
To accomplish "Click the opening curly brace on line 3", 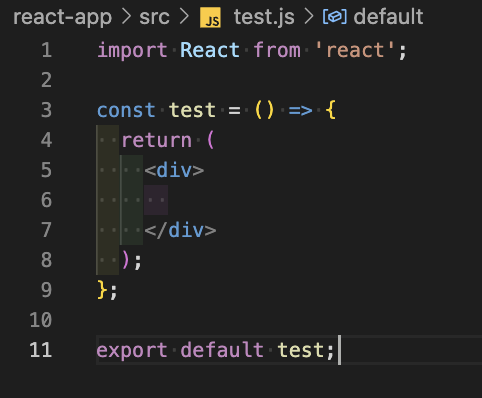I will tap(330, 110).
